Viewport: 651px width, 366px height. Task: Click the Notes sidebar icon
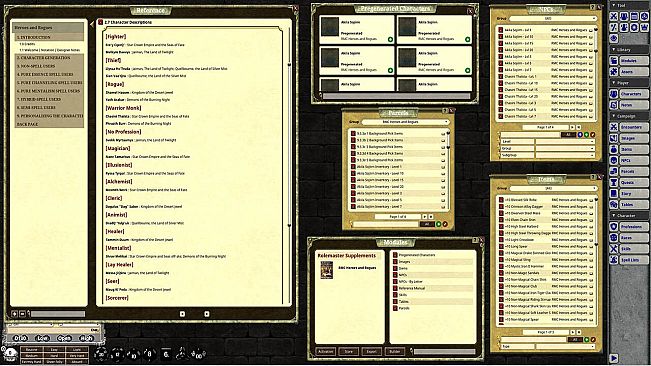coord(614,105)
